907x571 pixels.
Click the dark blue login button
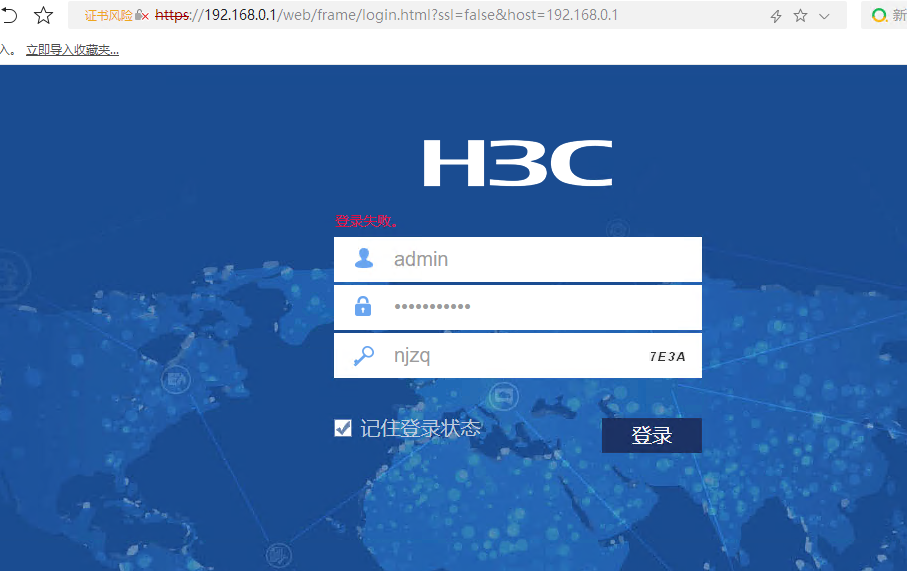(x=652, y=435)
